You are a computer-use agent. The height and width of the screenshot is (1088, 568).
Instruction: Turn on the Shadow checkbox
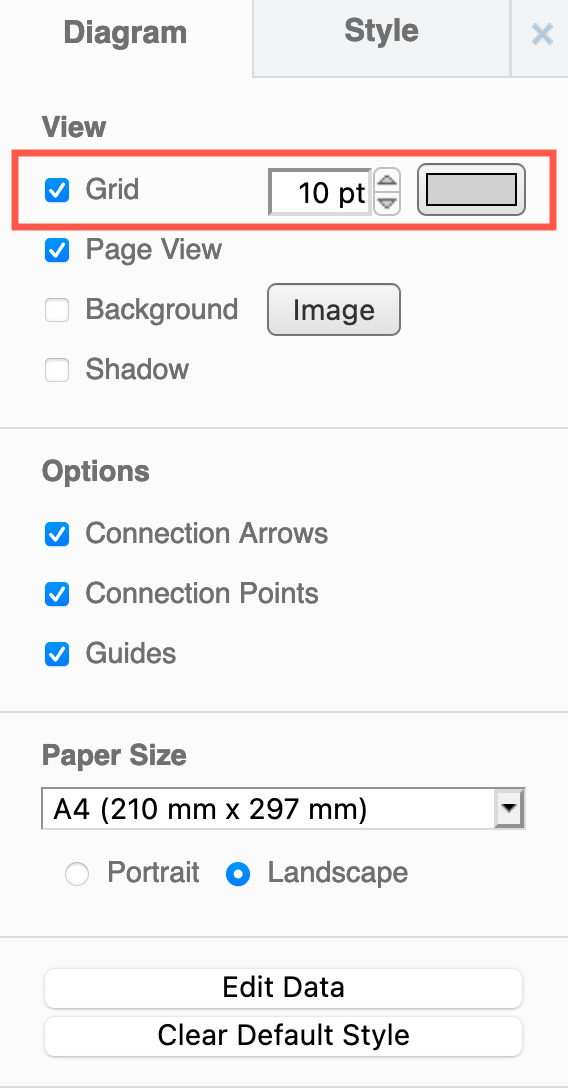[x=57, y=370]
